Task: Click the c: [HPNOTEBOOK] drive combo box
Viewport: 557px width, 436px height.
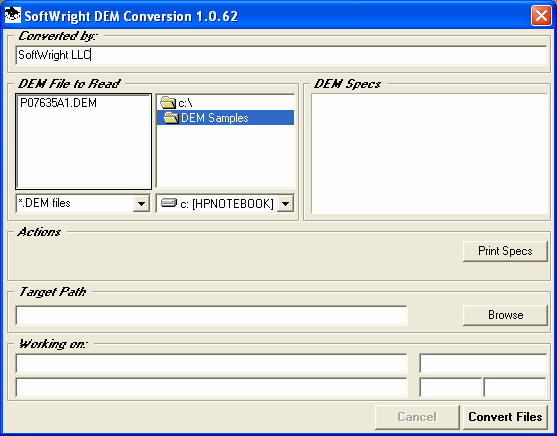Action: click(225, 203)
